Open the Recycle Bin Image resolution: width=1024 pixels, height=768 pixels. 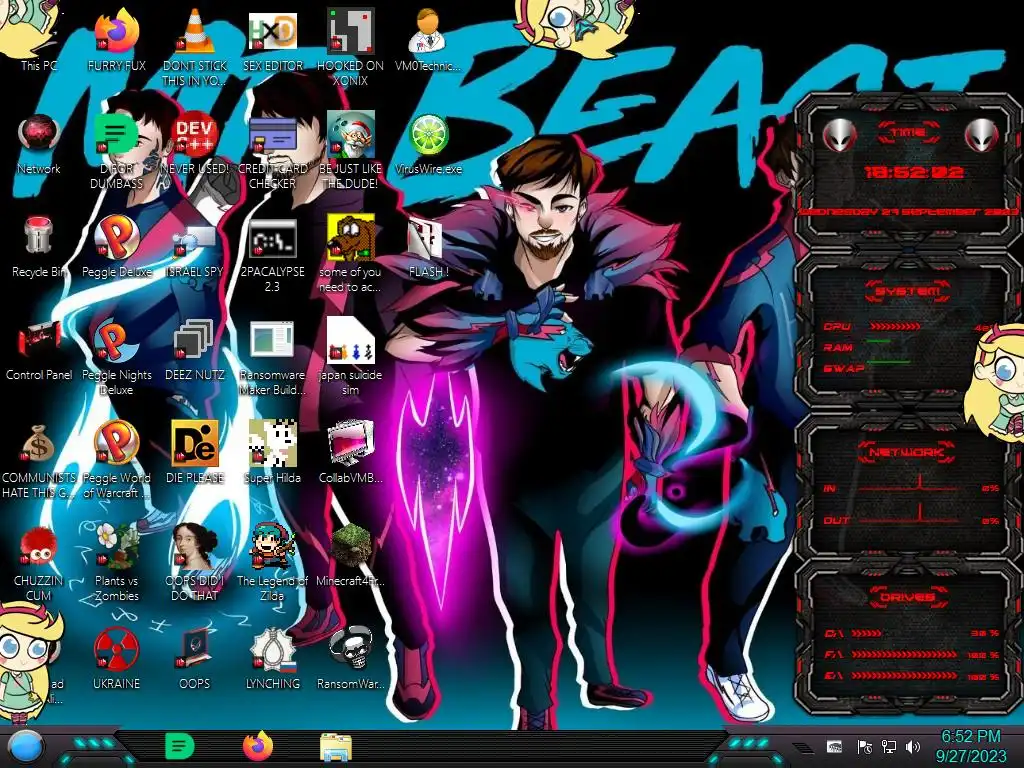click(x=39, y=247)
